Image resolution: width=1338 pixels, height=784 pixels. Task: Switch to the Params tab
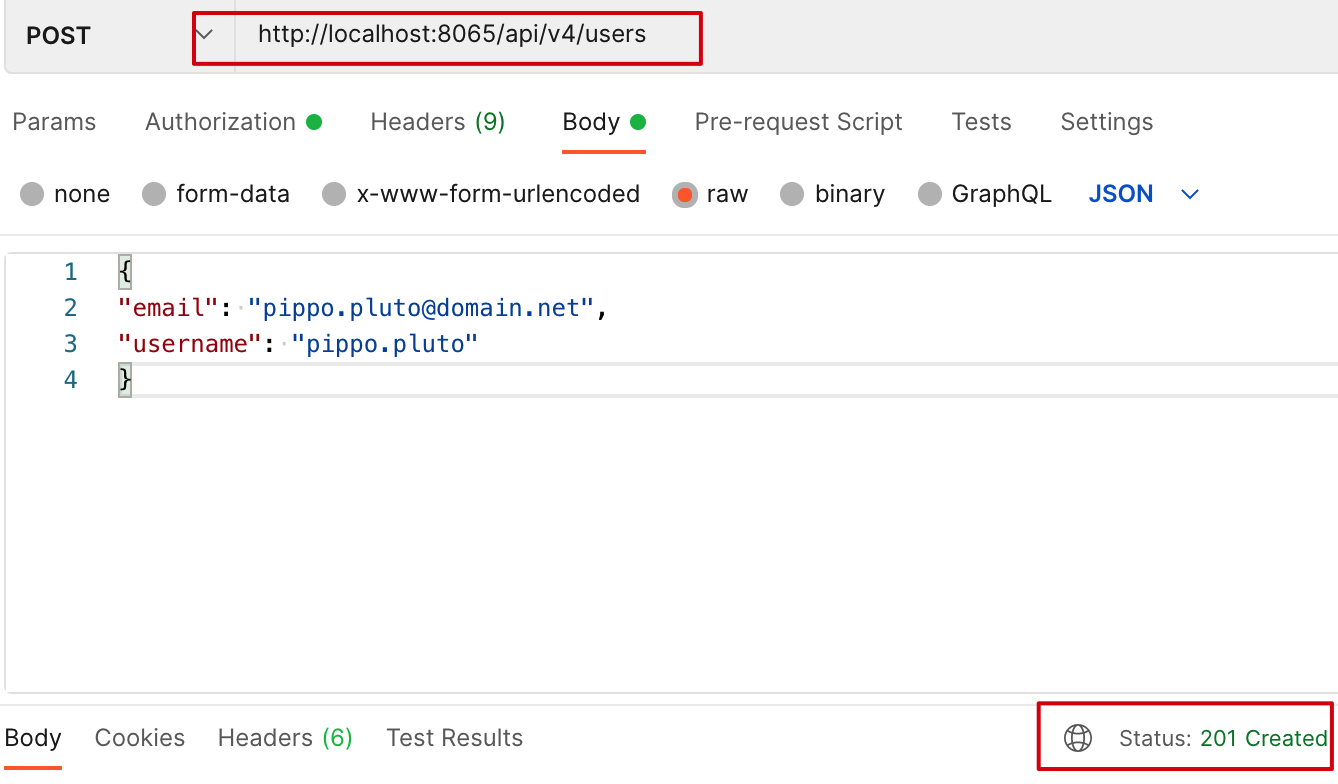(x=54, y=122)
